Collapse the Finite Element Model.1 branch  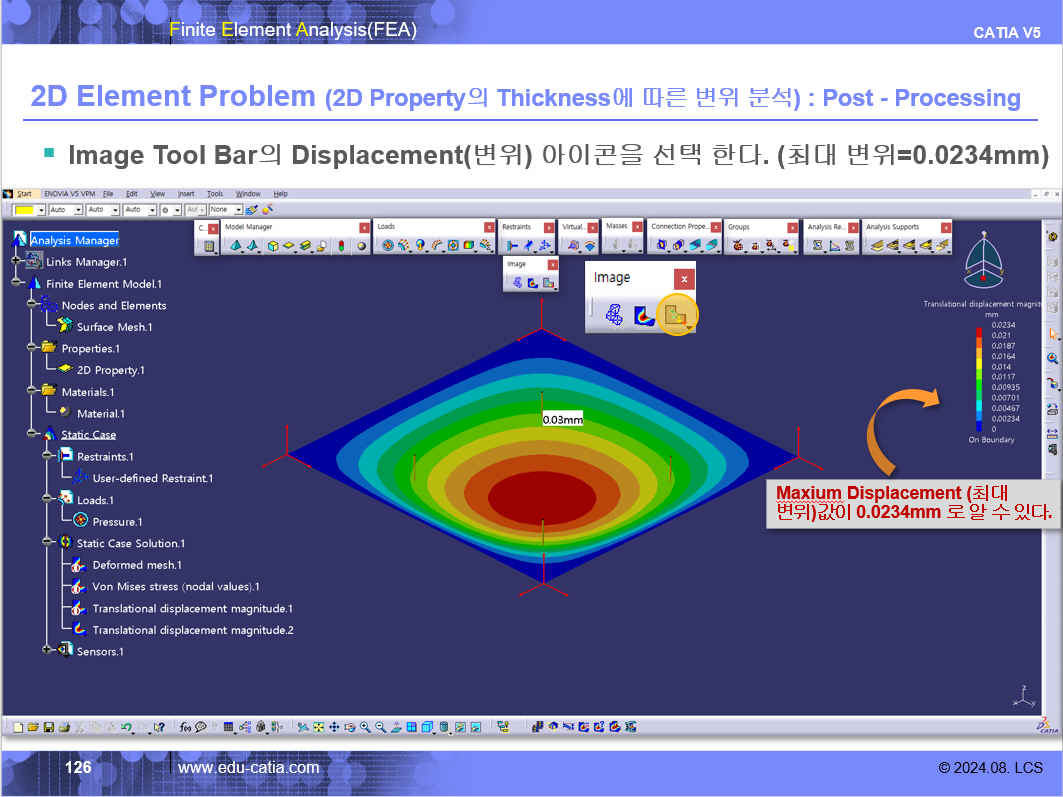point(17,284)
